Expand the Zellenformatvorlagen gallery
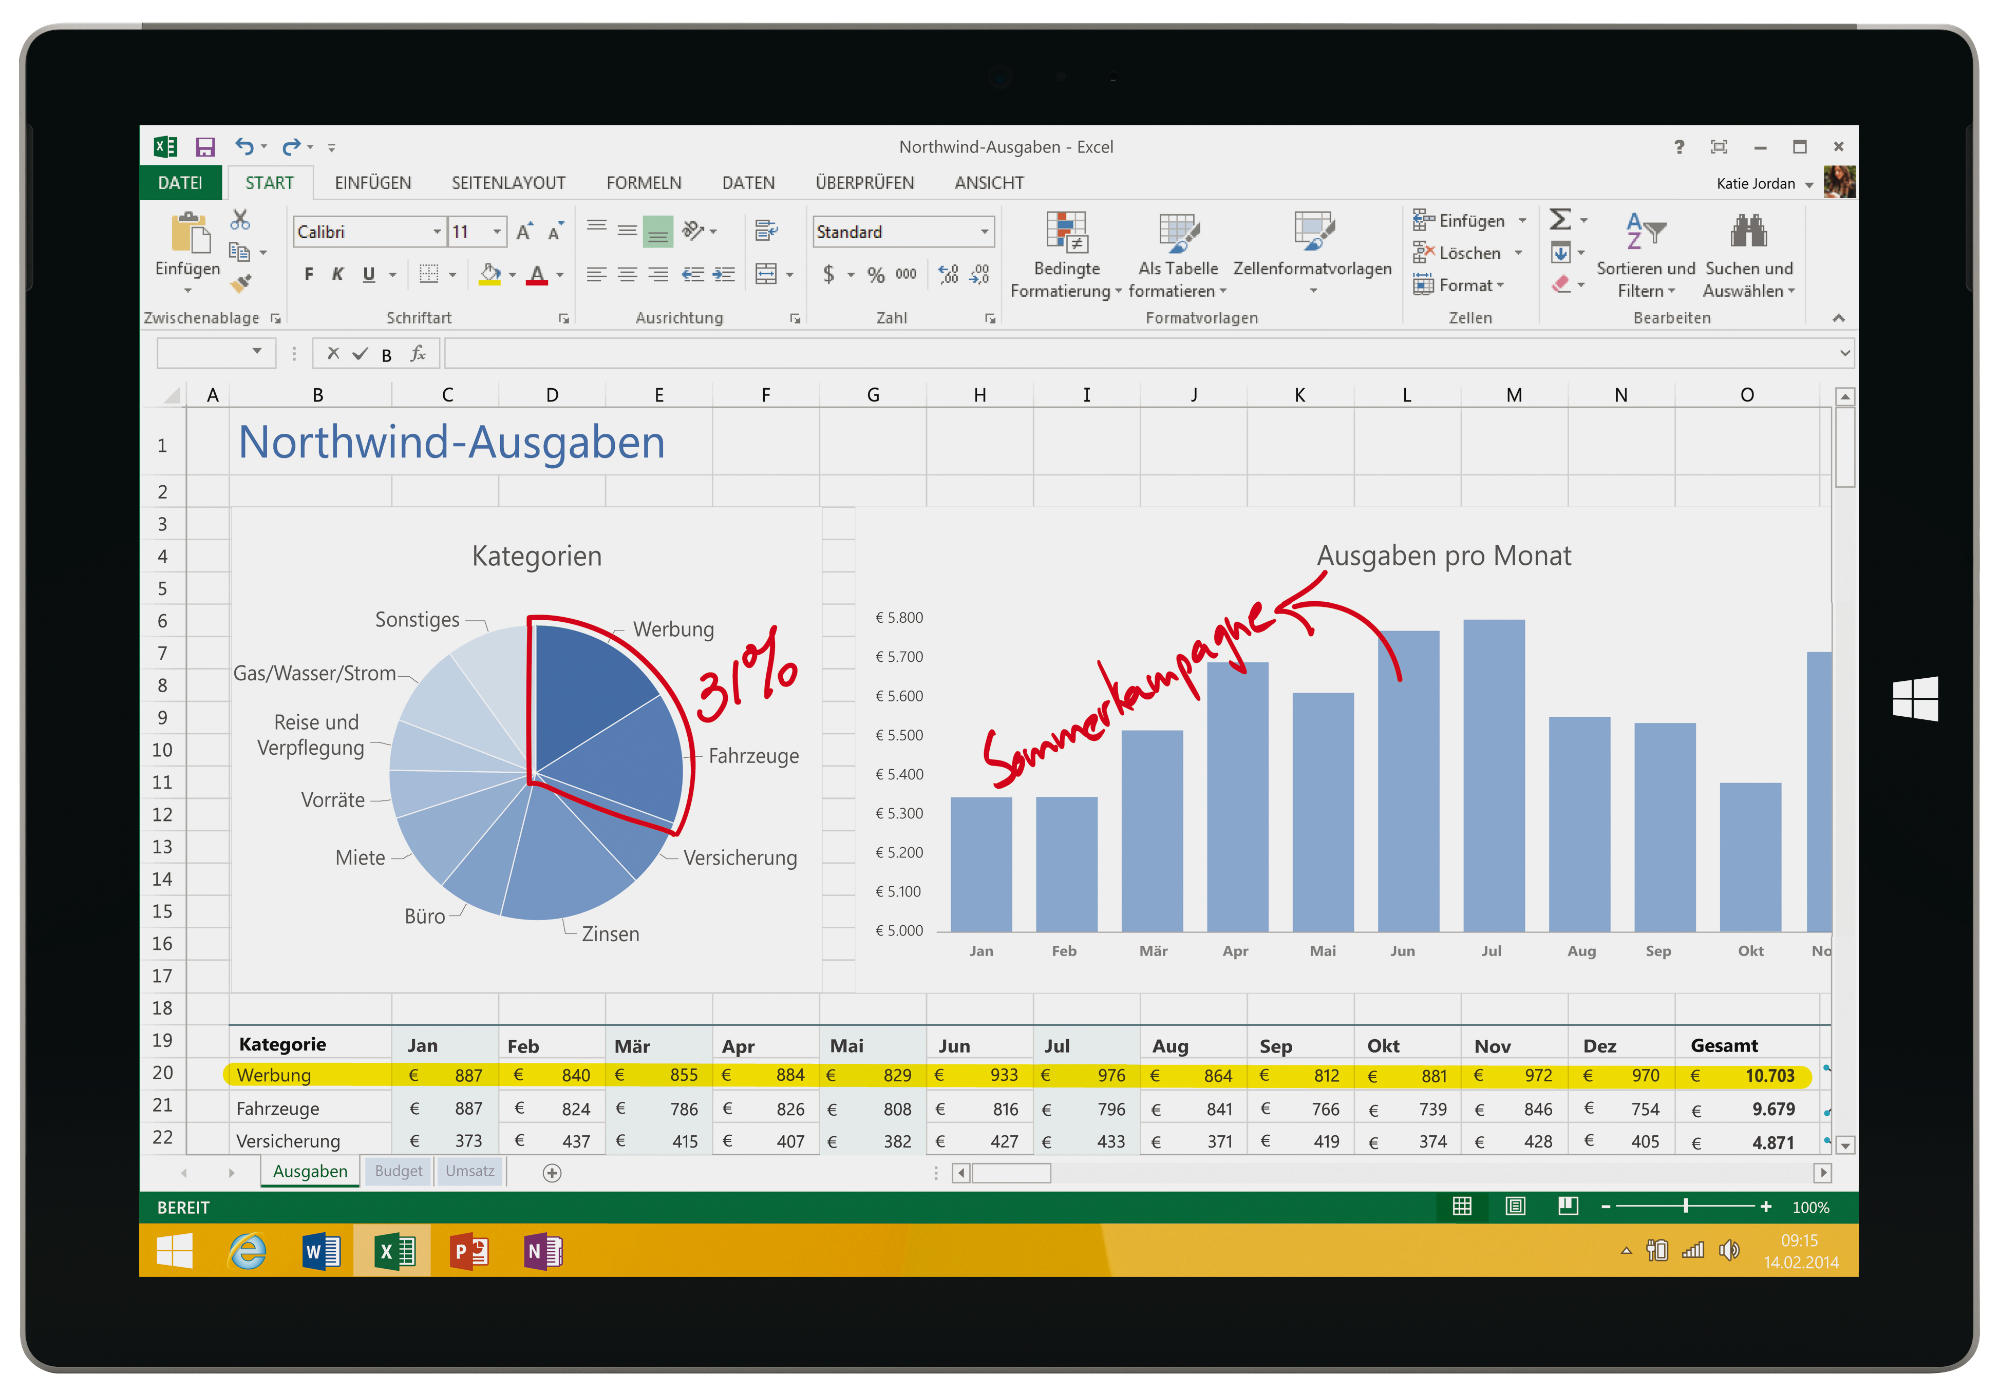The width and height of the screenshot is (2000, 1394). click(x=1313, y=291)
